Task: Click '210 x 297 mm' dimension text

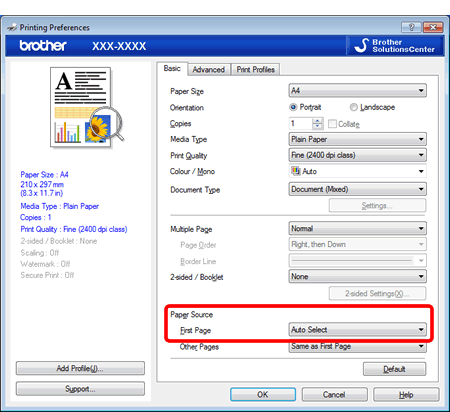Action: 42,184
